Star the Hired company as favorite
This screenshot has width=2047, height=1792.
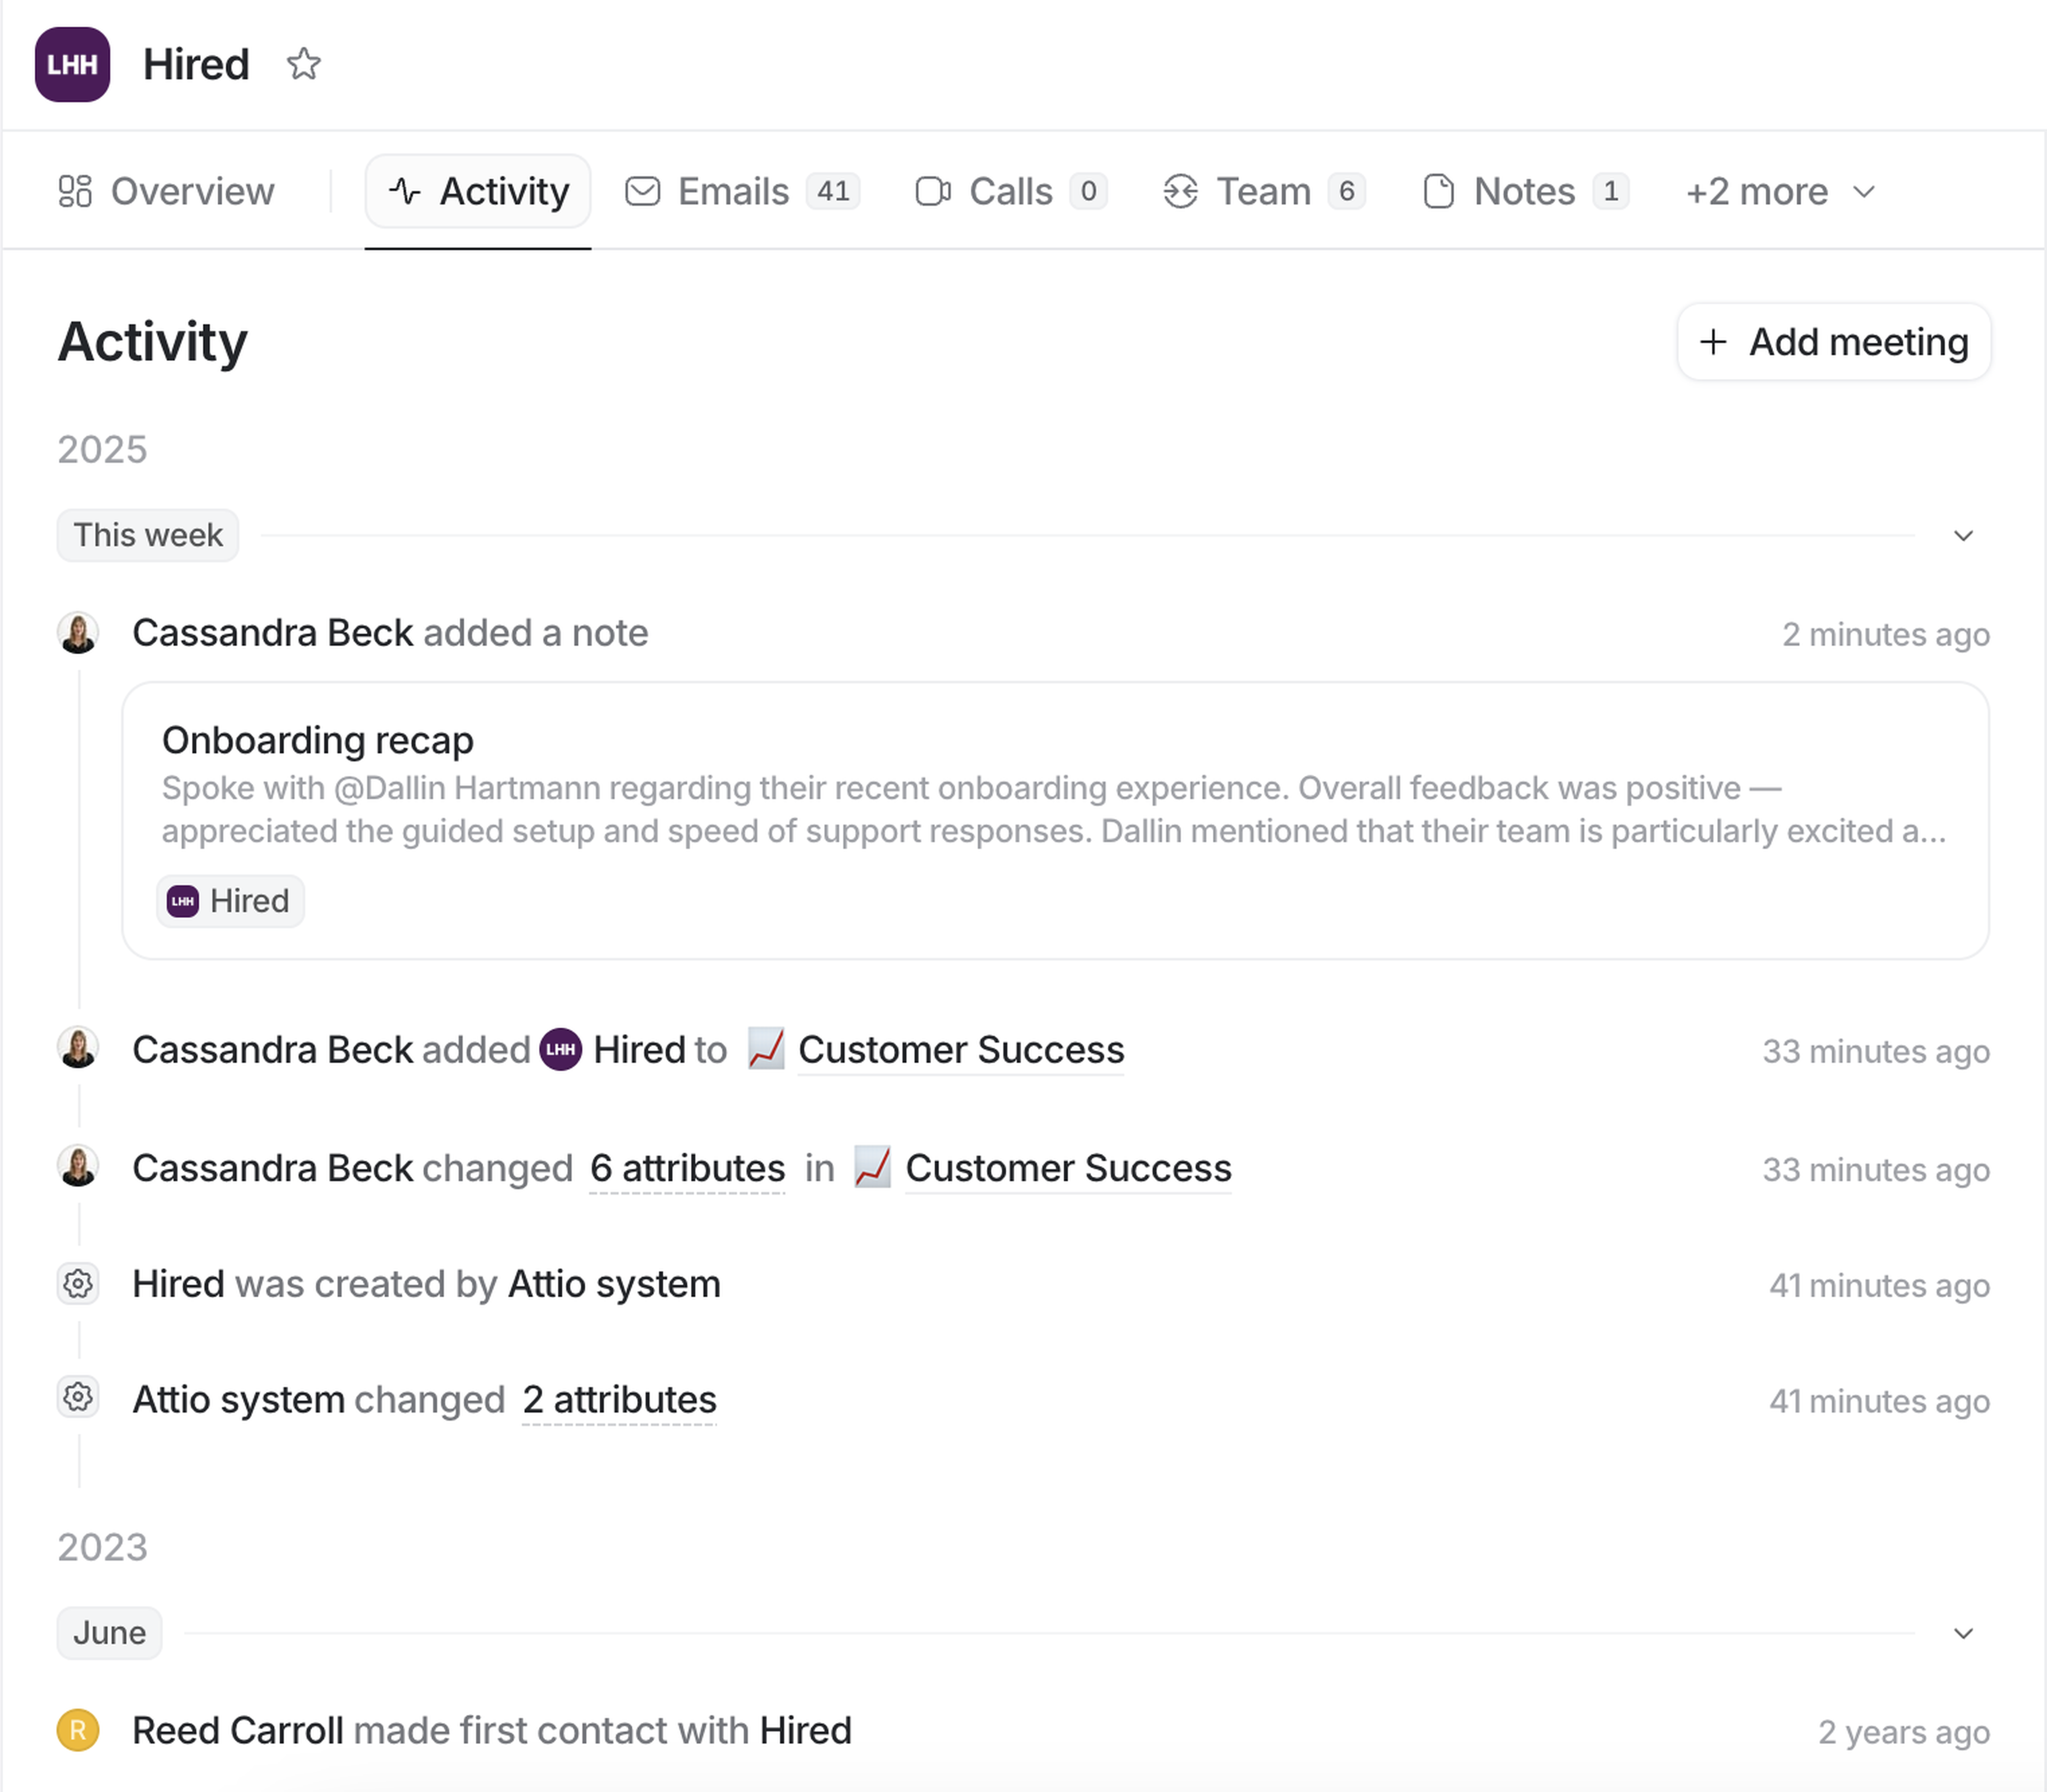pos(303,64)
